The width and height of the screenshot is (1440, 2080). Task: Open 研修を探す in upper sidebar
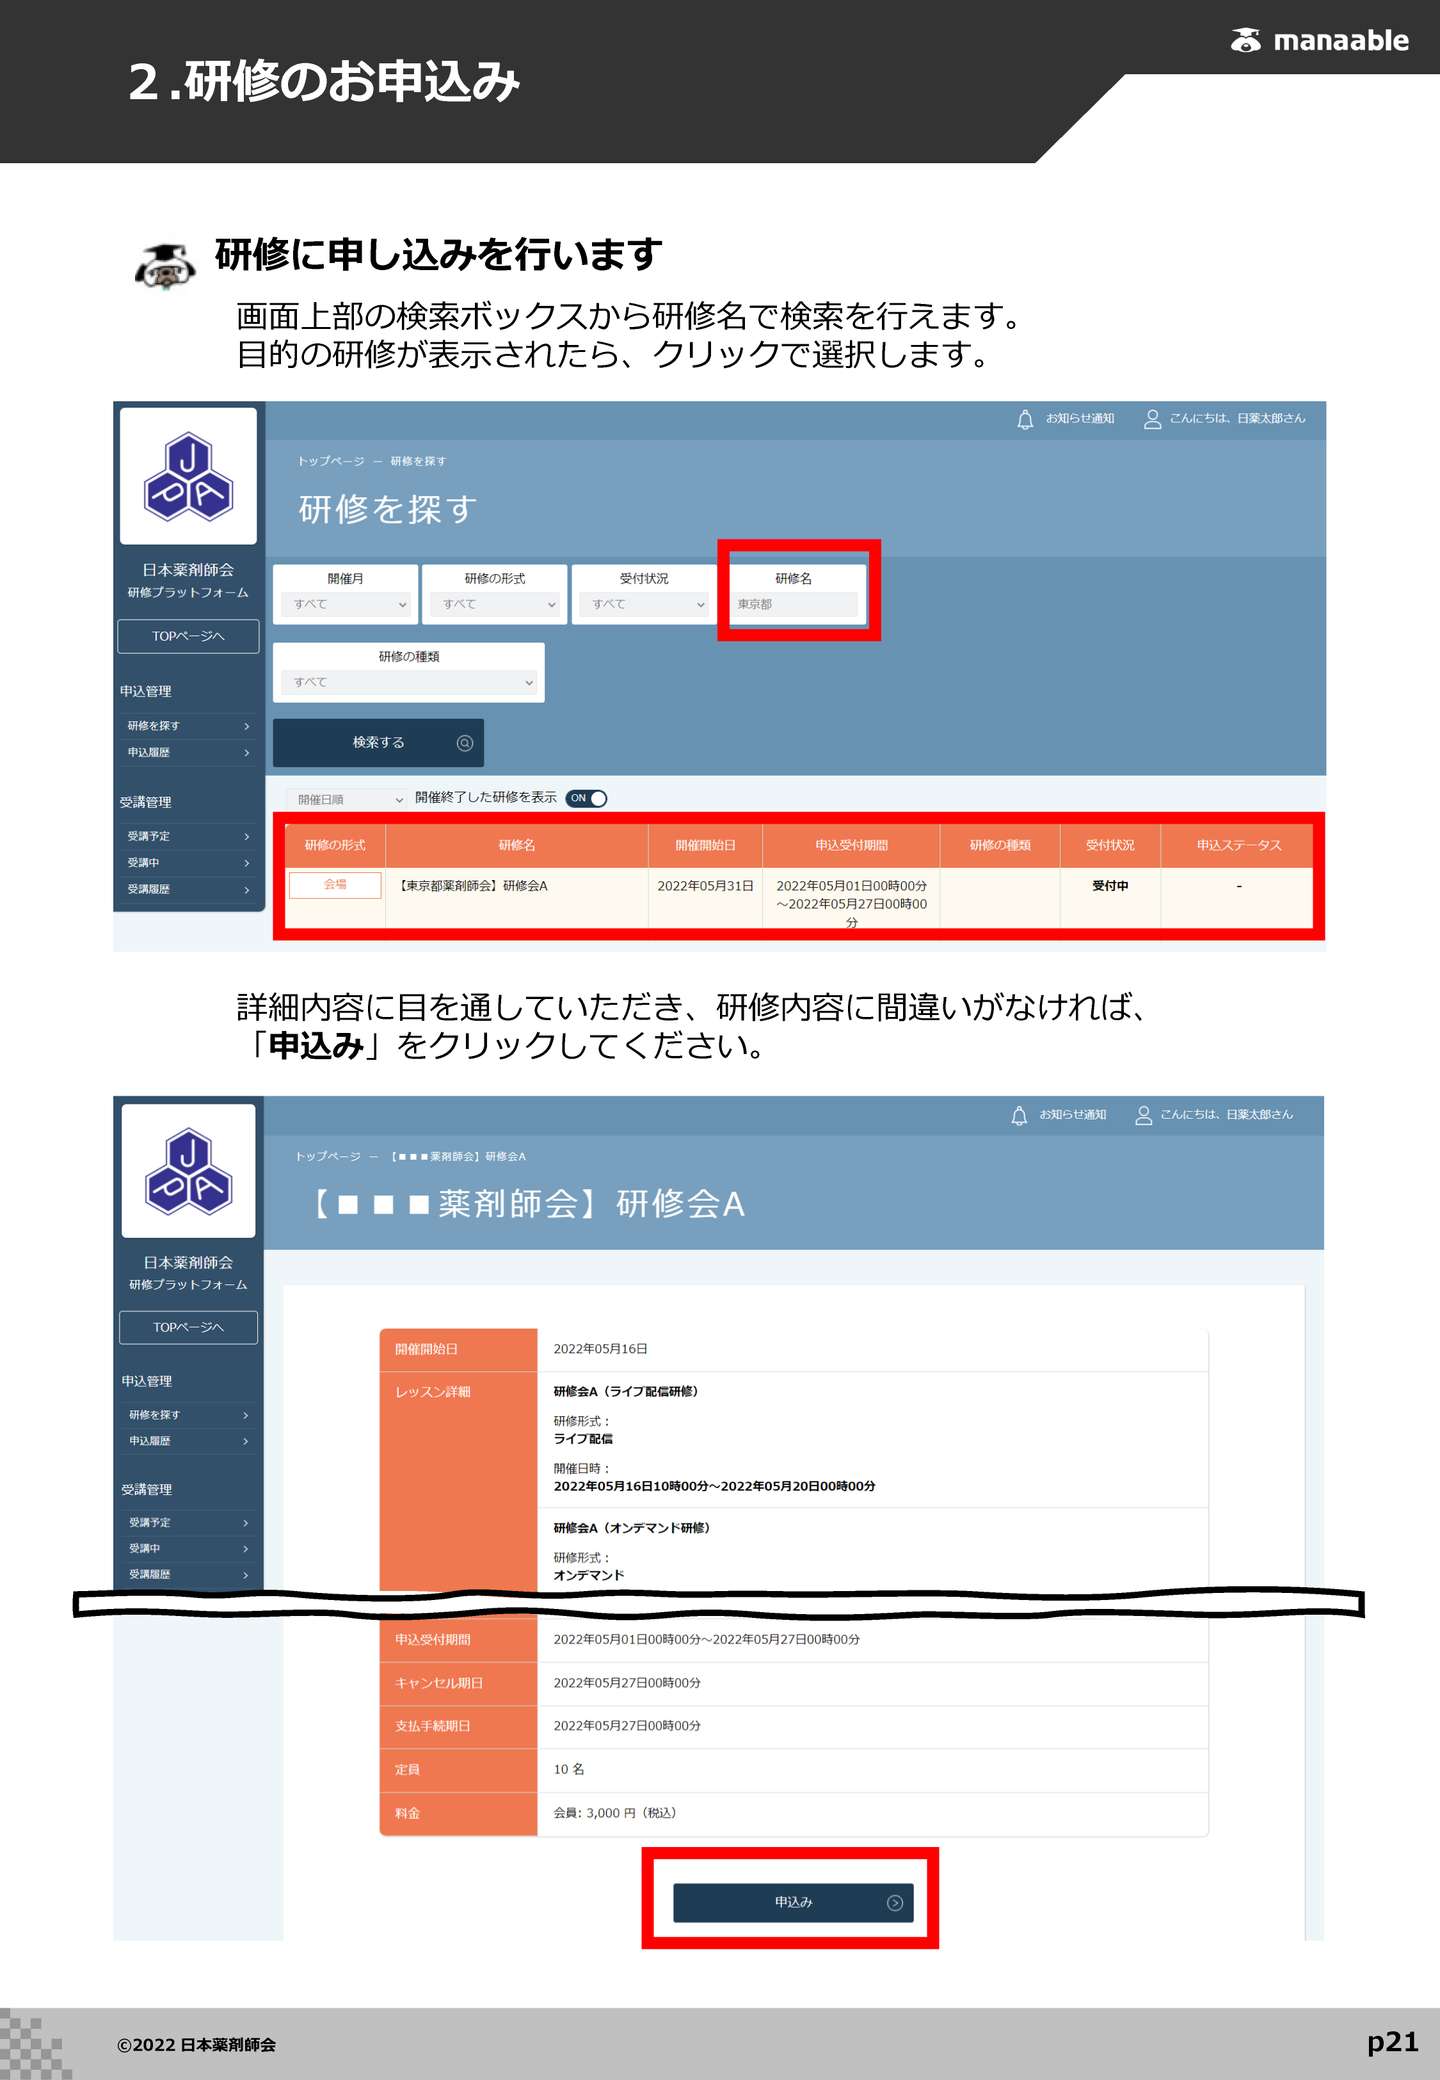[188, 726]
